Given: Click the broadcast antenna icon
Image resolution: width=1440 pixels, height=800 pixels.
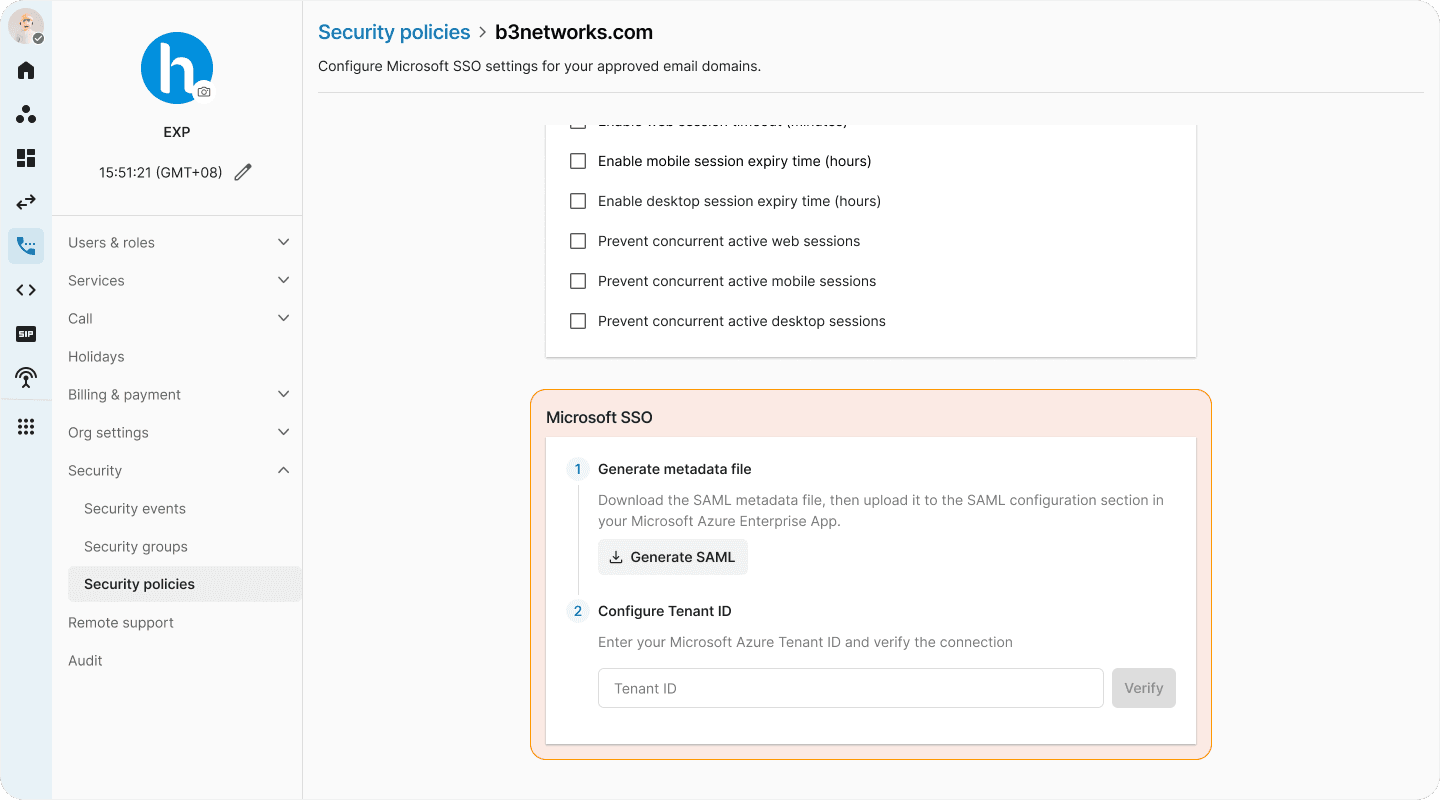Looking at the screenshot, I should tap(26, 377).
